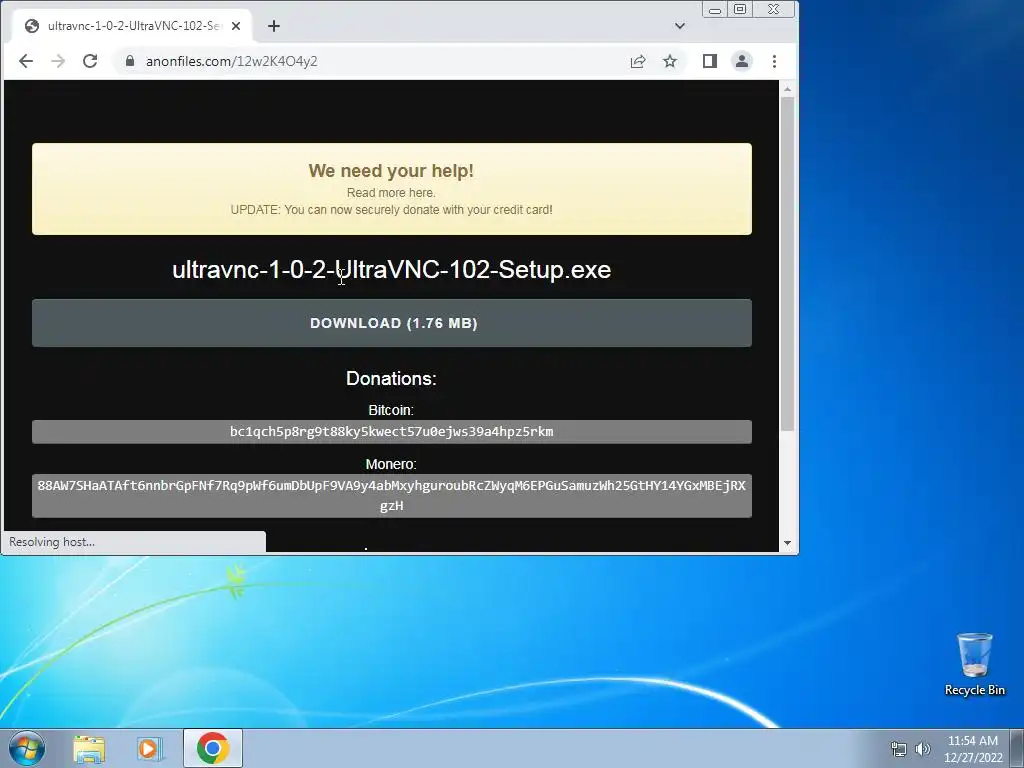Viewport: 1024px width, 768px height.
Task: Select the ultravnc-1-0-2 browser tab
Action: coord(133,26)
